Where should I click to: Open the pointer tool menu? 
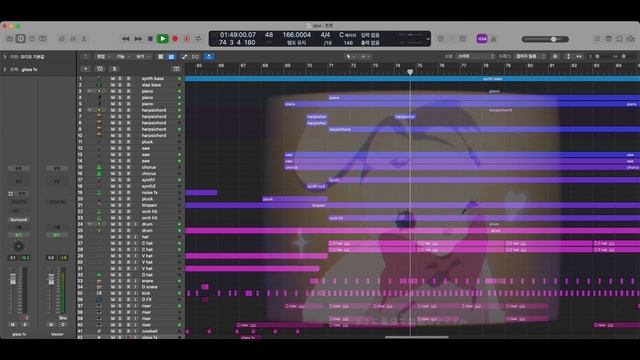[x=350, y=57]
